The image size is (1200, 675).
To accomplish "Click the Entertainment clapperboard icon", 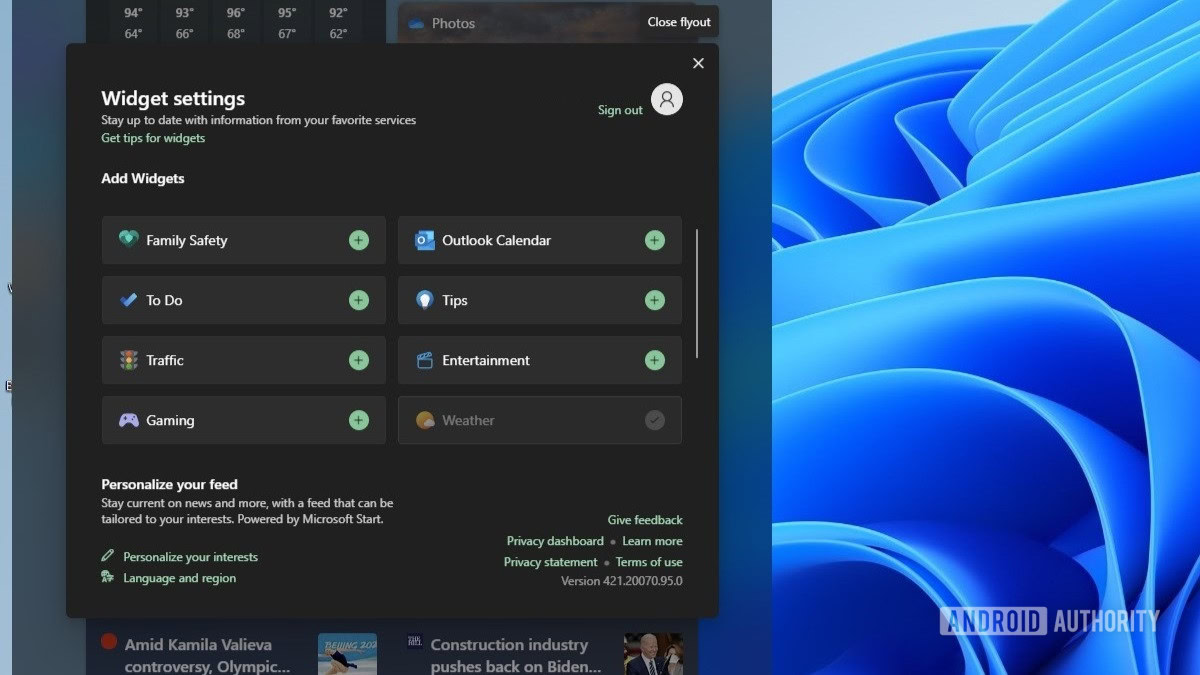I will [x=424, y=360].
